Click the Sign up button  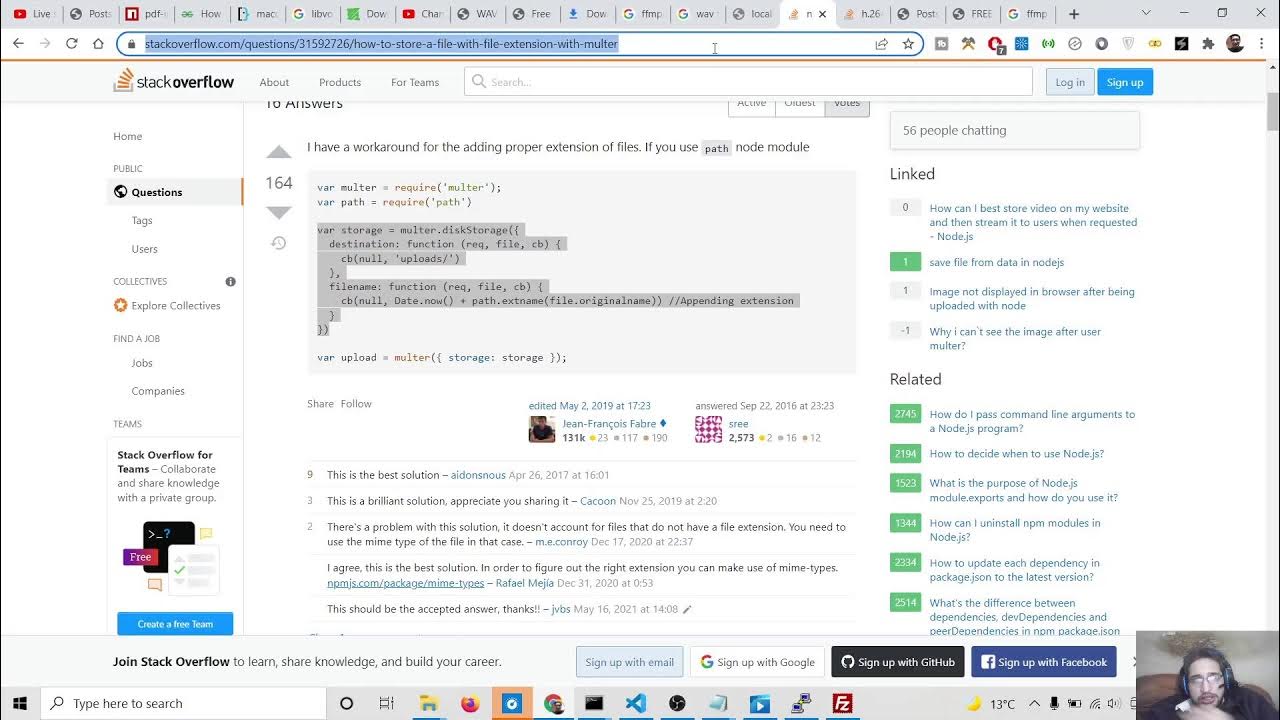tap(1124, 82)
